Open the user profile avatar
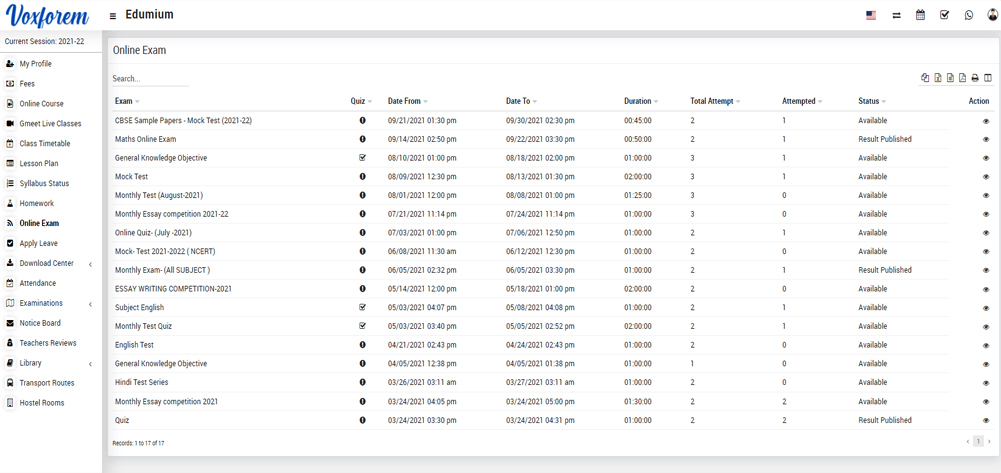1001x473 pixels. tap(992, 15)
